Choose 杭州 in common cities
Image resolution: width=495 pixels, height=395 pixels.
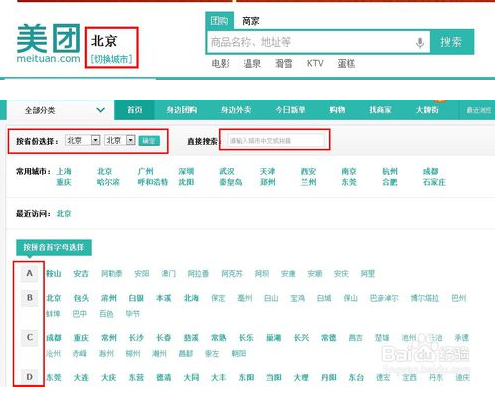[x=390, y=171]
